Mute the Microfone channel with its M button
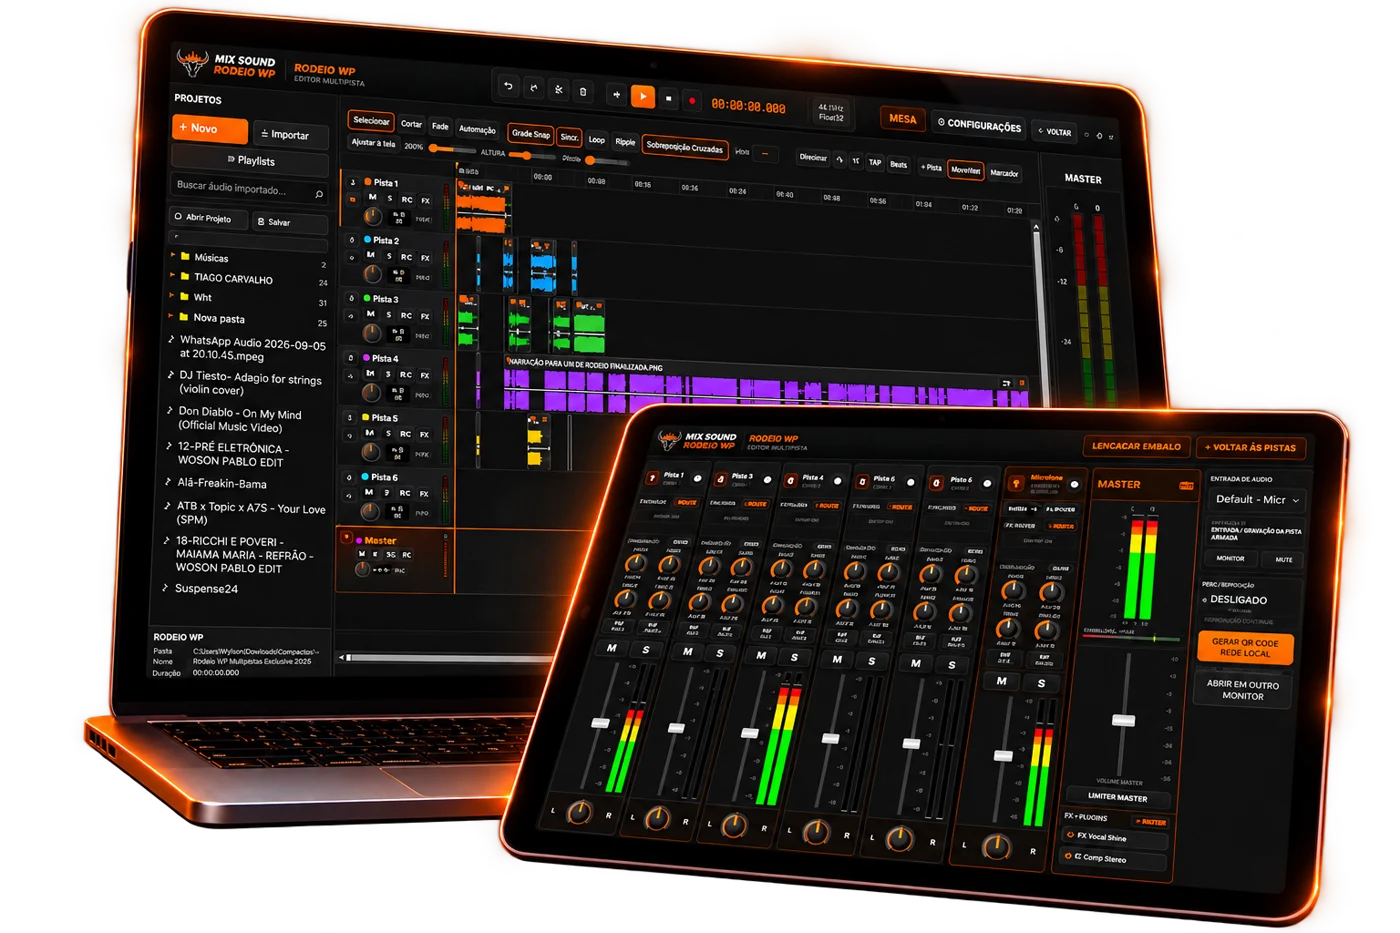Screen dimensions: 1400x933 [x=1003, y=681]
